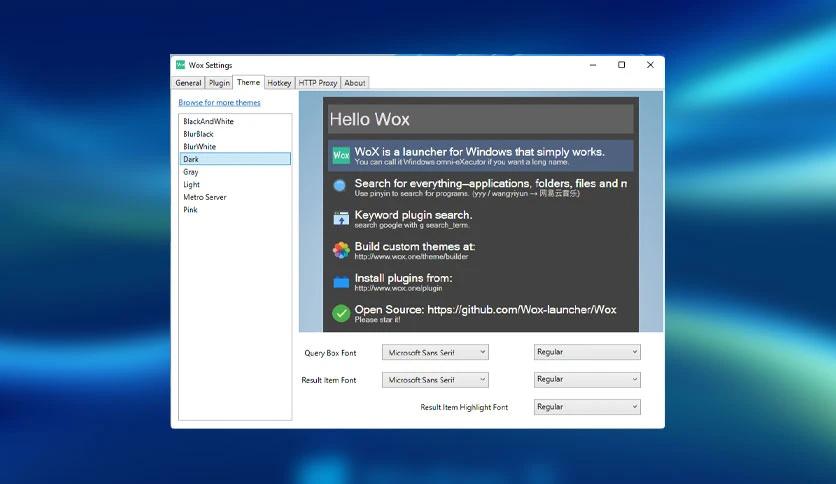Apply the Pink theme
Screen dimensions: 836x484
click(x=235, y=210)
